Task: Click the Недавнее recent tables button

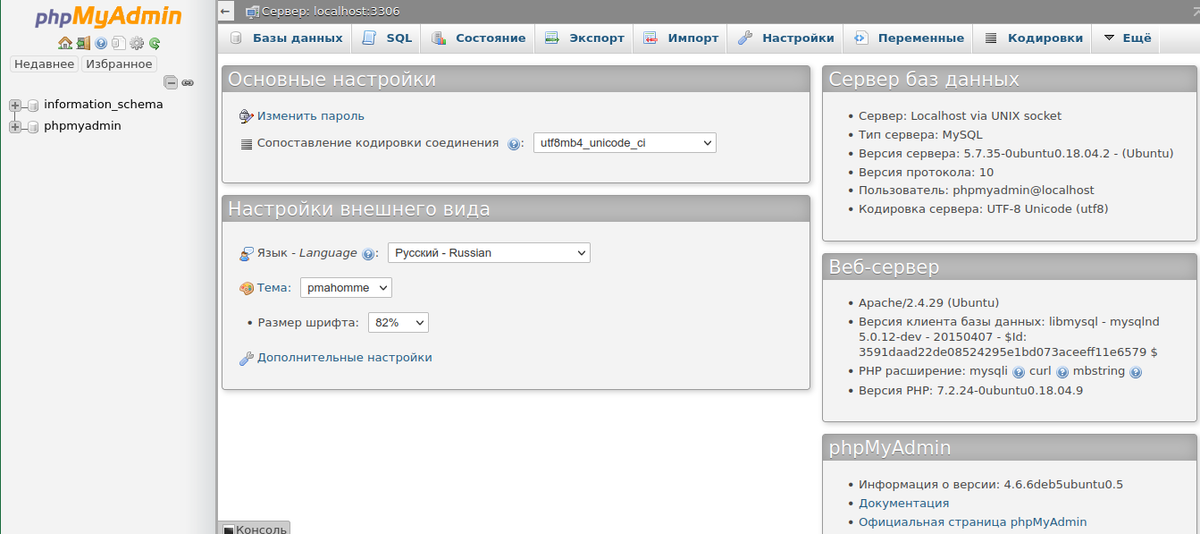Action: pyautogui.click(x=44, y=64)
